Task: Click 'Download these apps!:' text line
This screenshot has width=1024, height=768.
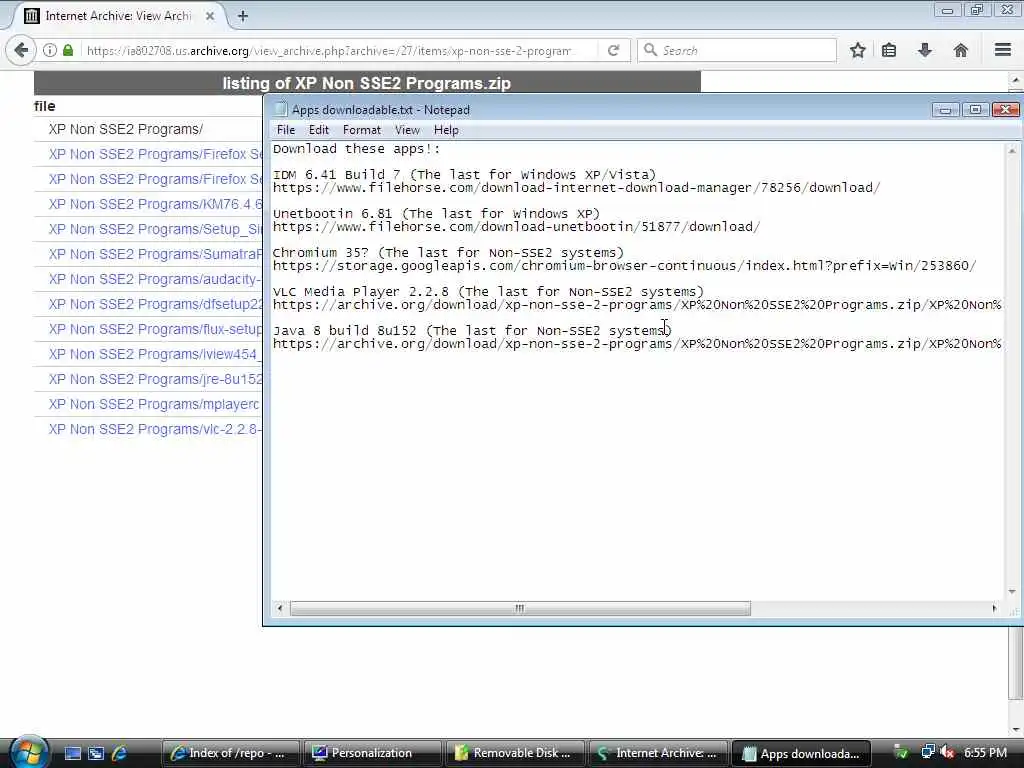Action: pyautogui.click(x=357, y=149)
